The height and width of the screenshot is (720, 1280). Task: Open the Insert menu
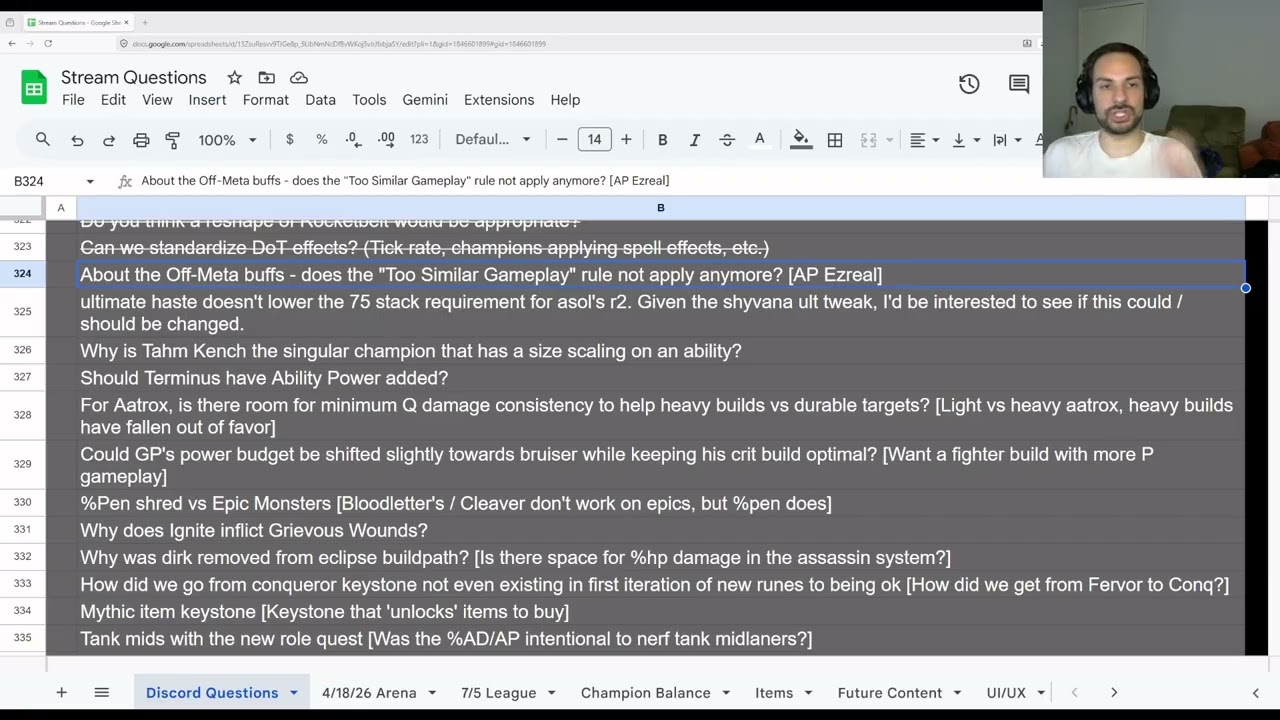pos(207,100)
